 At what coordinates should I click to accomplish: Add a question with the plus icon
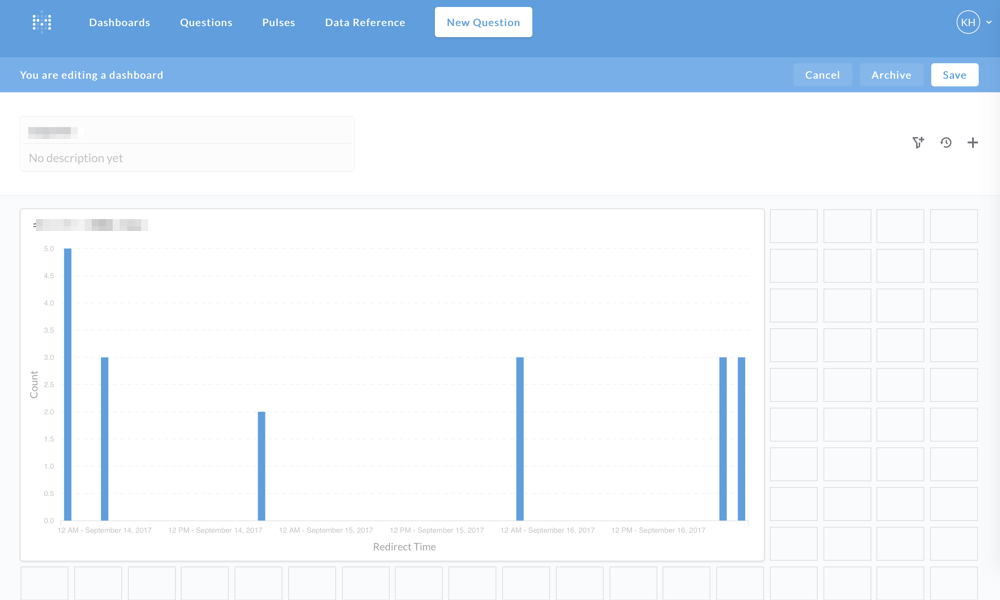[x=973, y=142]
